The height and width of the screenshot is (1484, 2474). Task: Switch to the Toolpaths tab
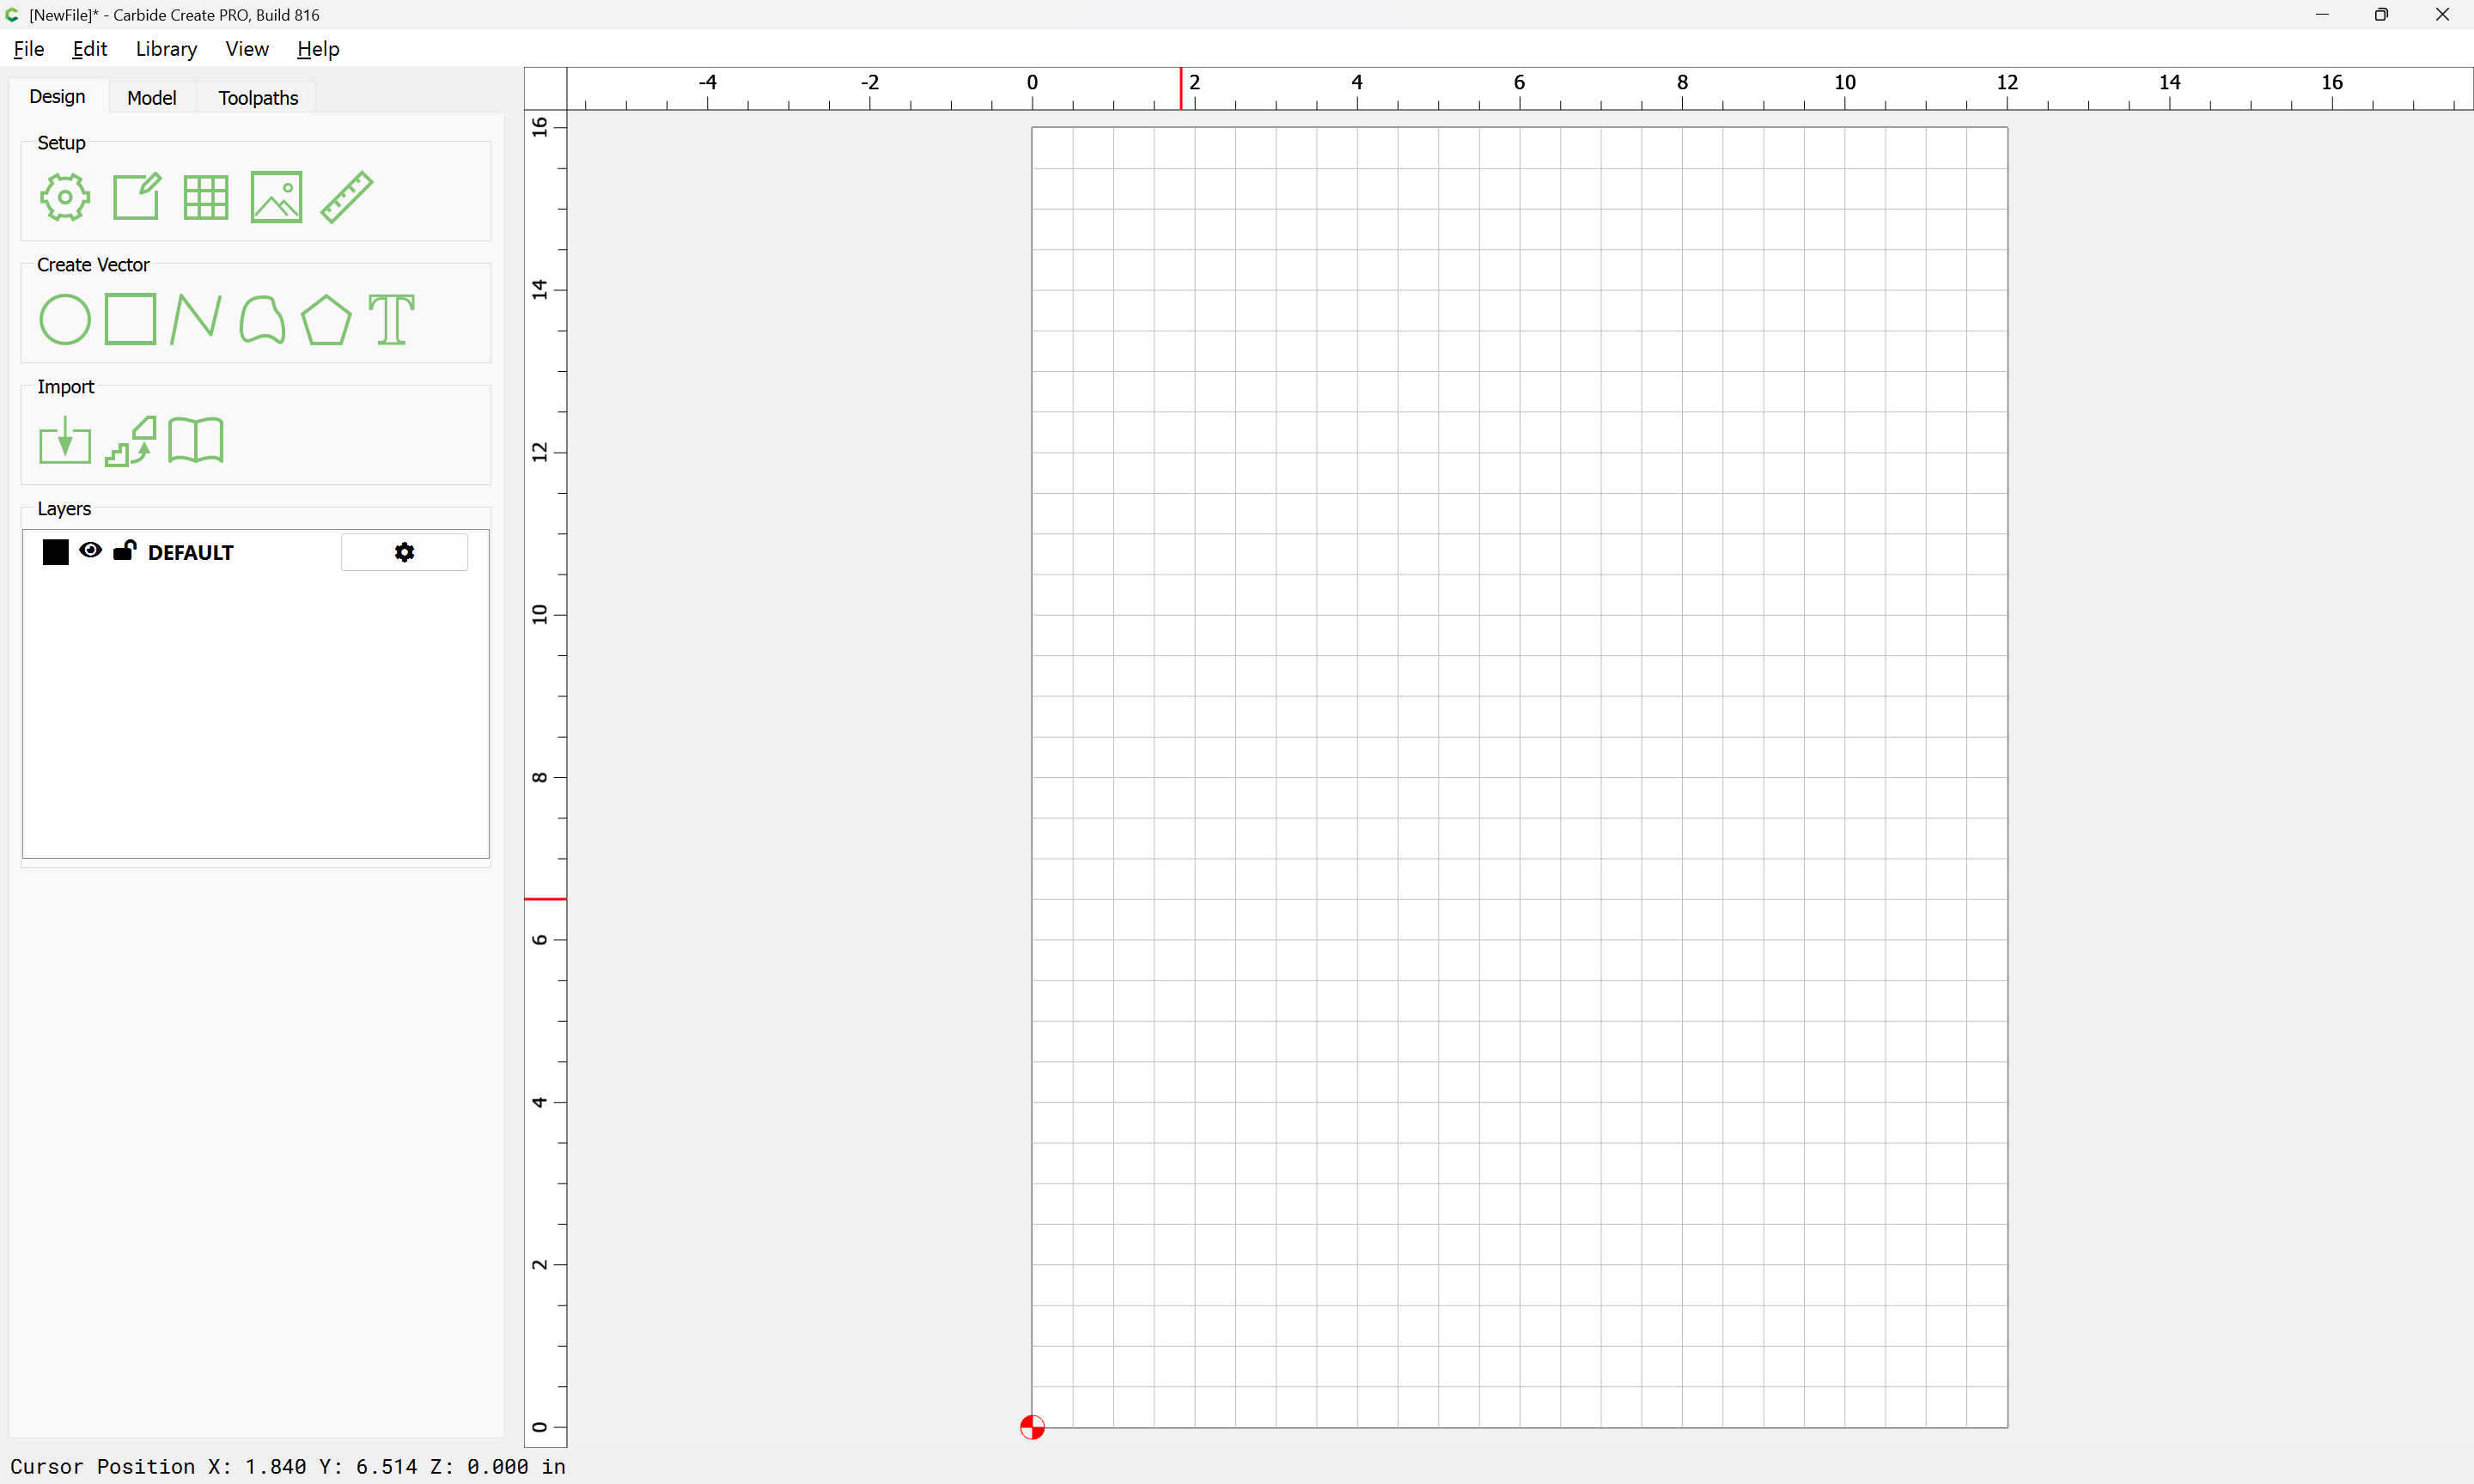click(258, 98)
